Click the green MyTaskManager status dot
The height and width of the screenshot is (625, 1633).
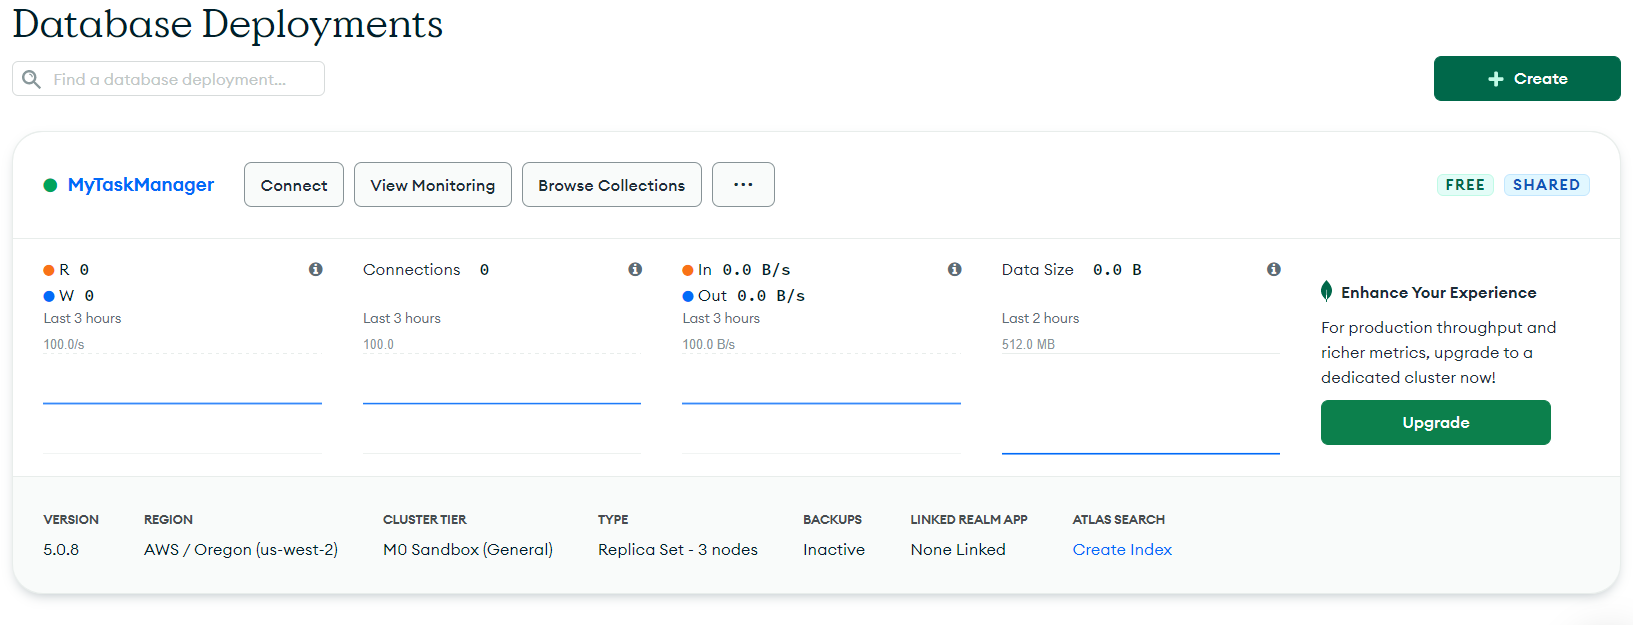pyautogui.click(x=50, y=185)
